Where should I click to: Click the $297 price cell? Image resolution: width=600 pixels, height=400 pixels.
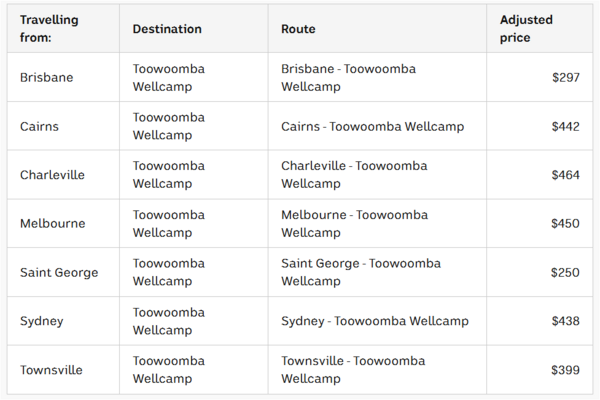click(565, 78)
